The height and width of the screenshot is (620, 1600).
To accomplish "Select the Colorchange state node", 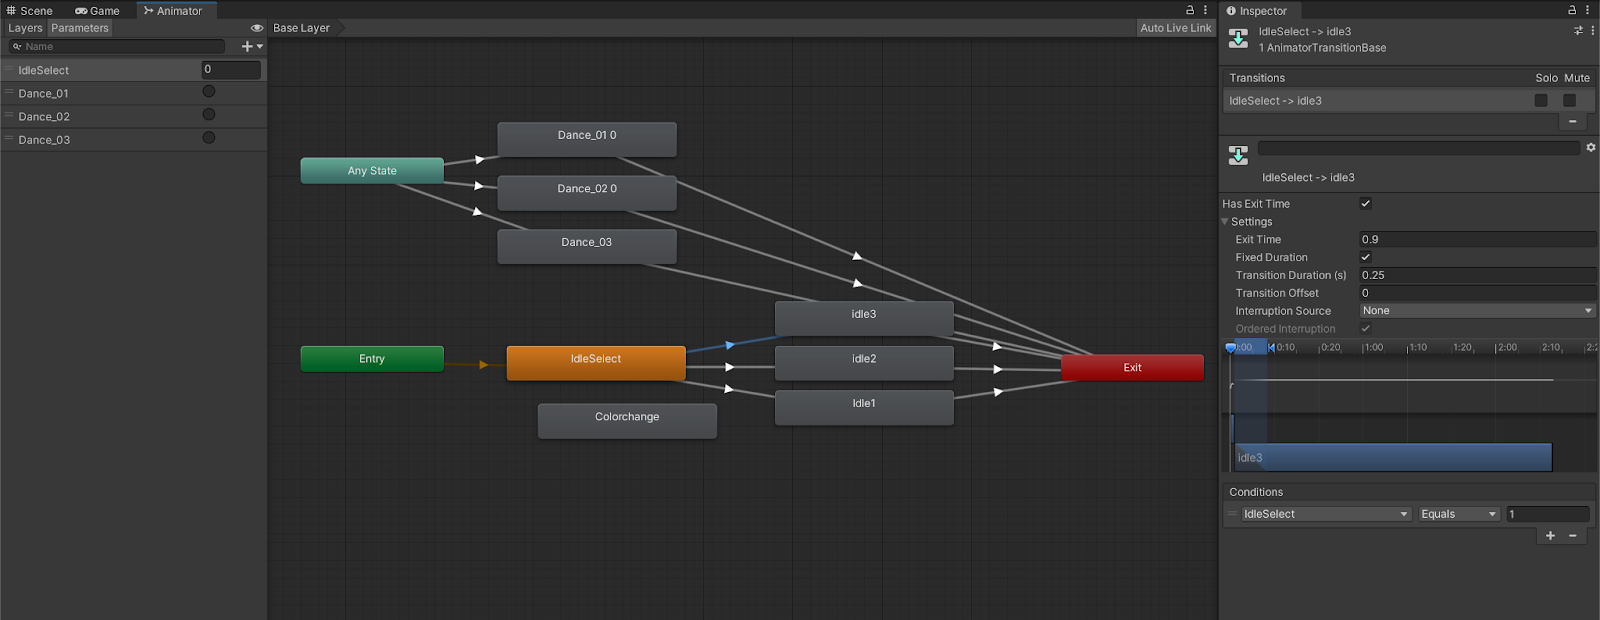I will pos(627,421).
